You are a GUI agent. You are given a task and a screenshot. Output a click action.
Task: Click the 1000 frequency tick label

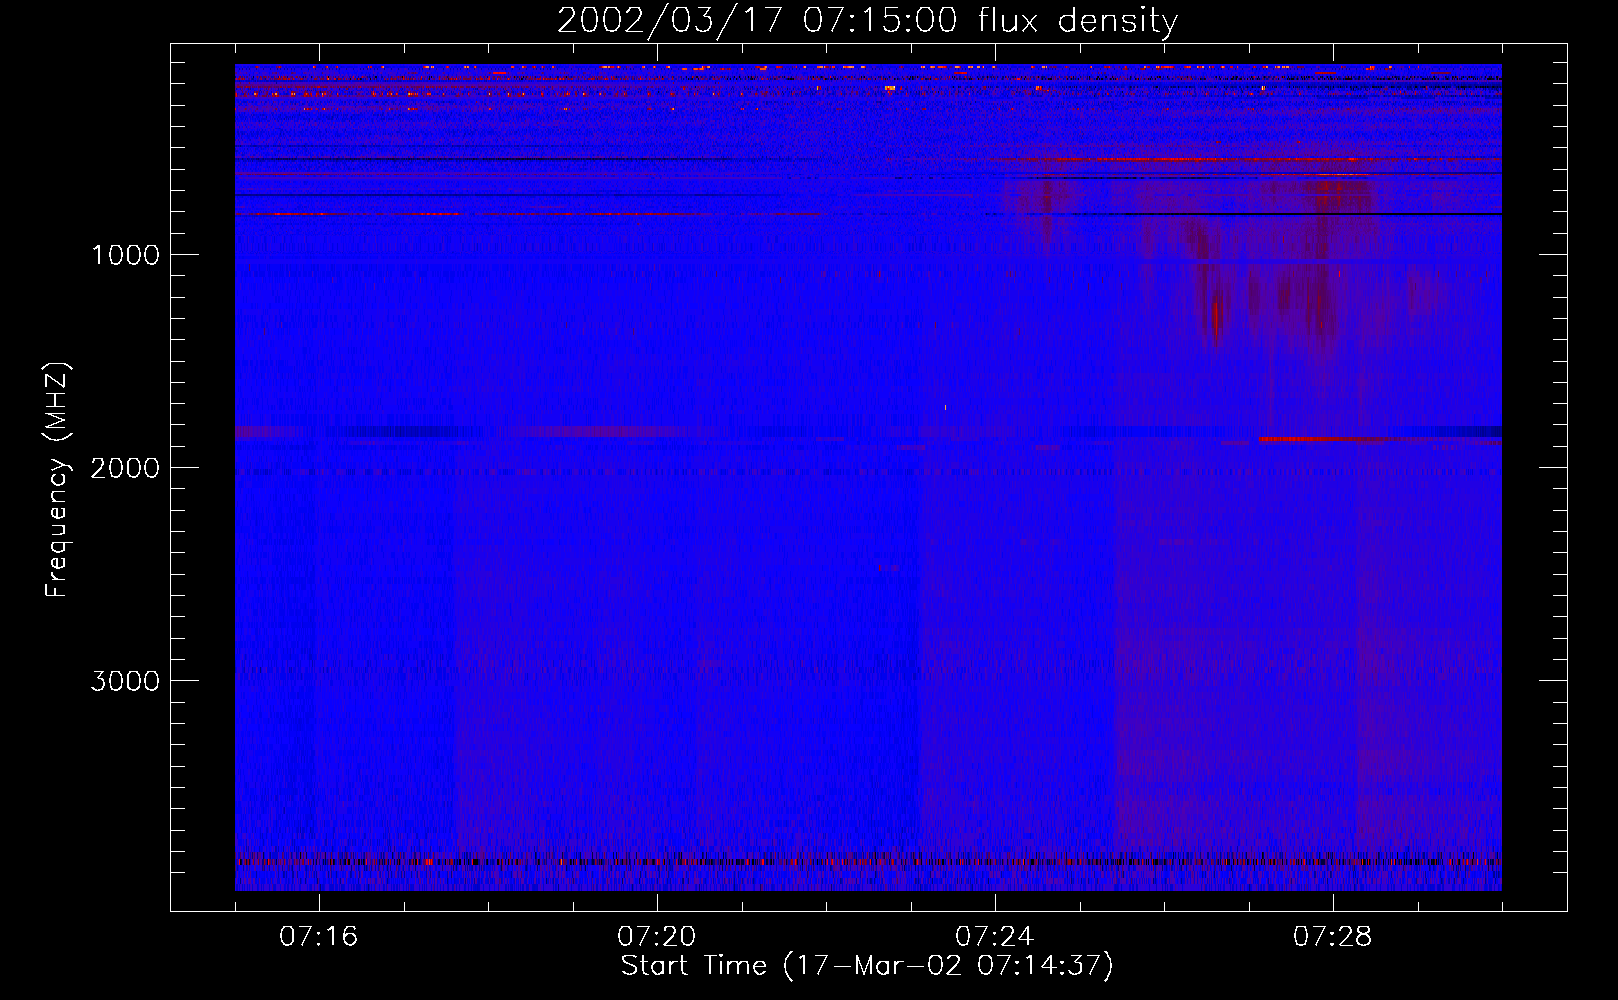click(x=125, y=255)
